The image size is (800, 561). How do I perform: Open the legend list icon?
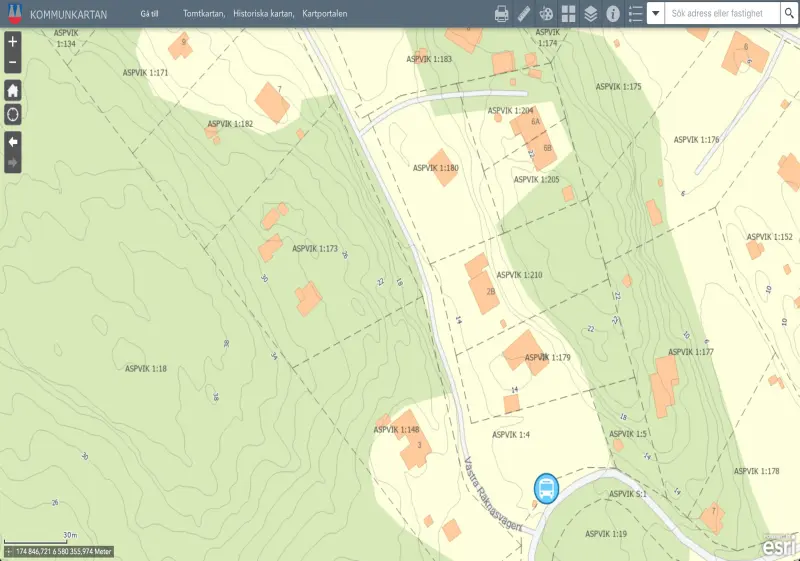[635, 14]
